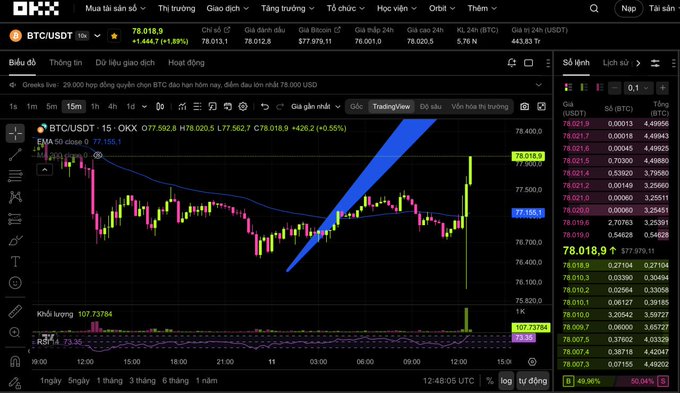Hide MA 200 indicator with eye icon

(x=98, y=155)
